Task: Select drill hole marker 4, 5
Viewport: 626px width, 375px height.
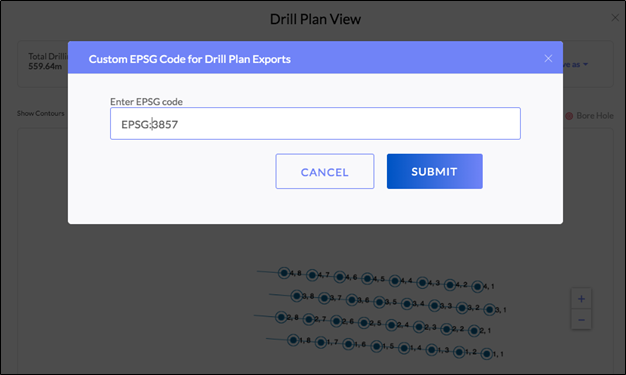Action: click(367, 279)
